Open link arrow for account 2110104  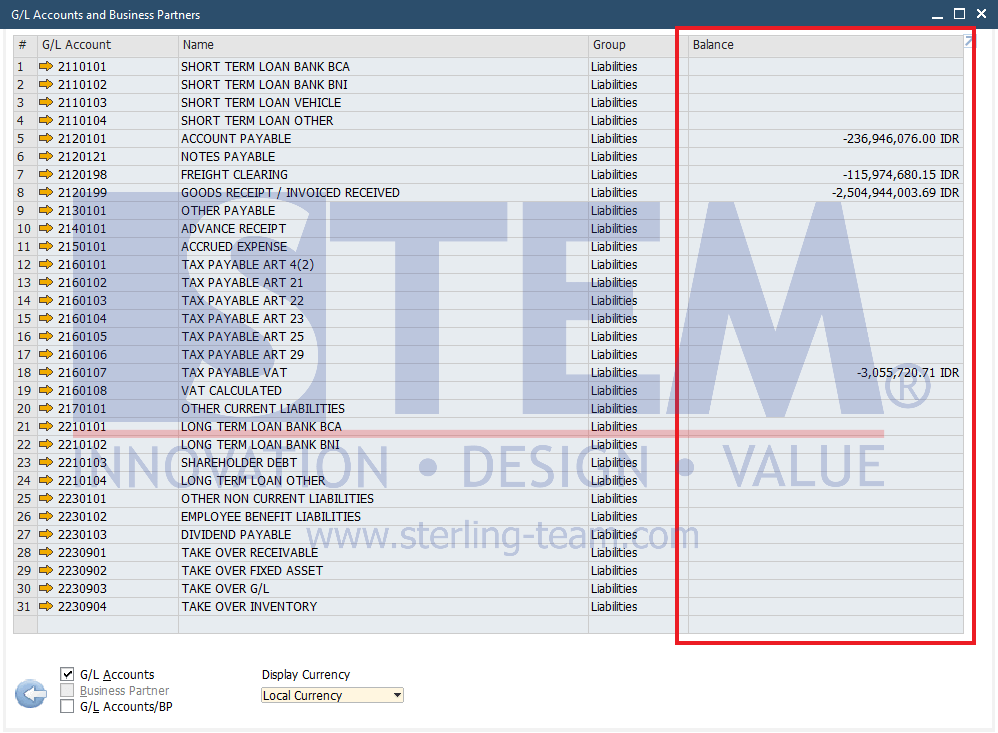pyautogui.click(x=46, y=120)
